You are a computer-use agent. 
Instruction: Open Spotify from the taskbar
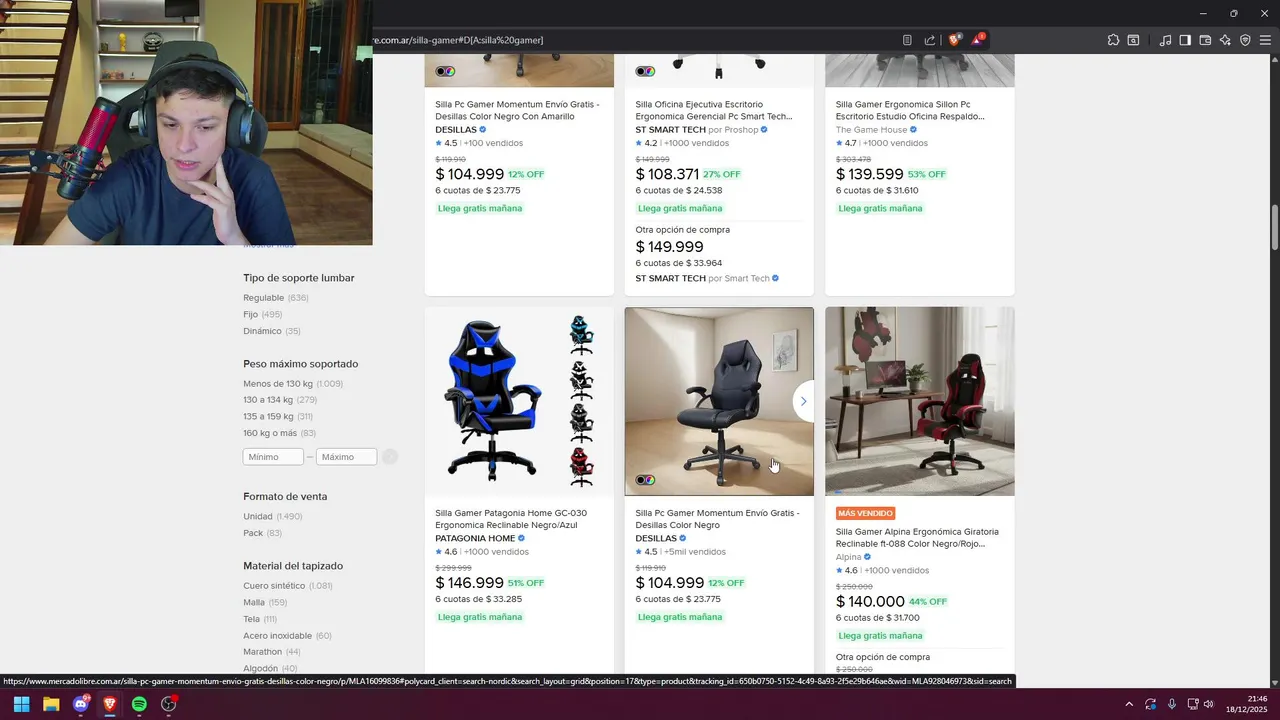coord(139,704)
